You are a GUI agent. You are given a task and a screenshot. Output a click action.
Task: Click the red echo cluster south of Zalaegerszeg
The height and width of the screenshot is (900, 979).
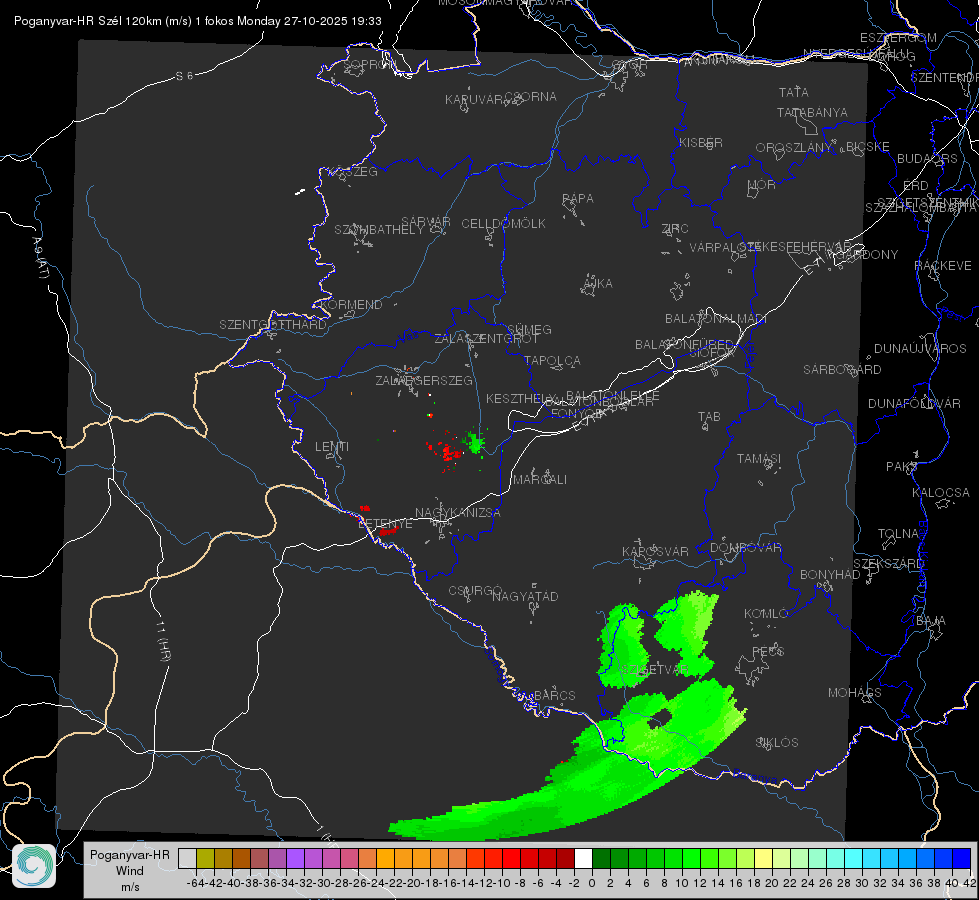click(446, 451)
